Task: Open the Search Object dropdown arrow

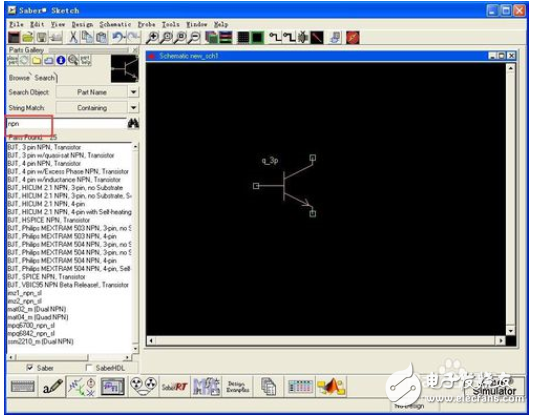Action: tap(134, 92)
